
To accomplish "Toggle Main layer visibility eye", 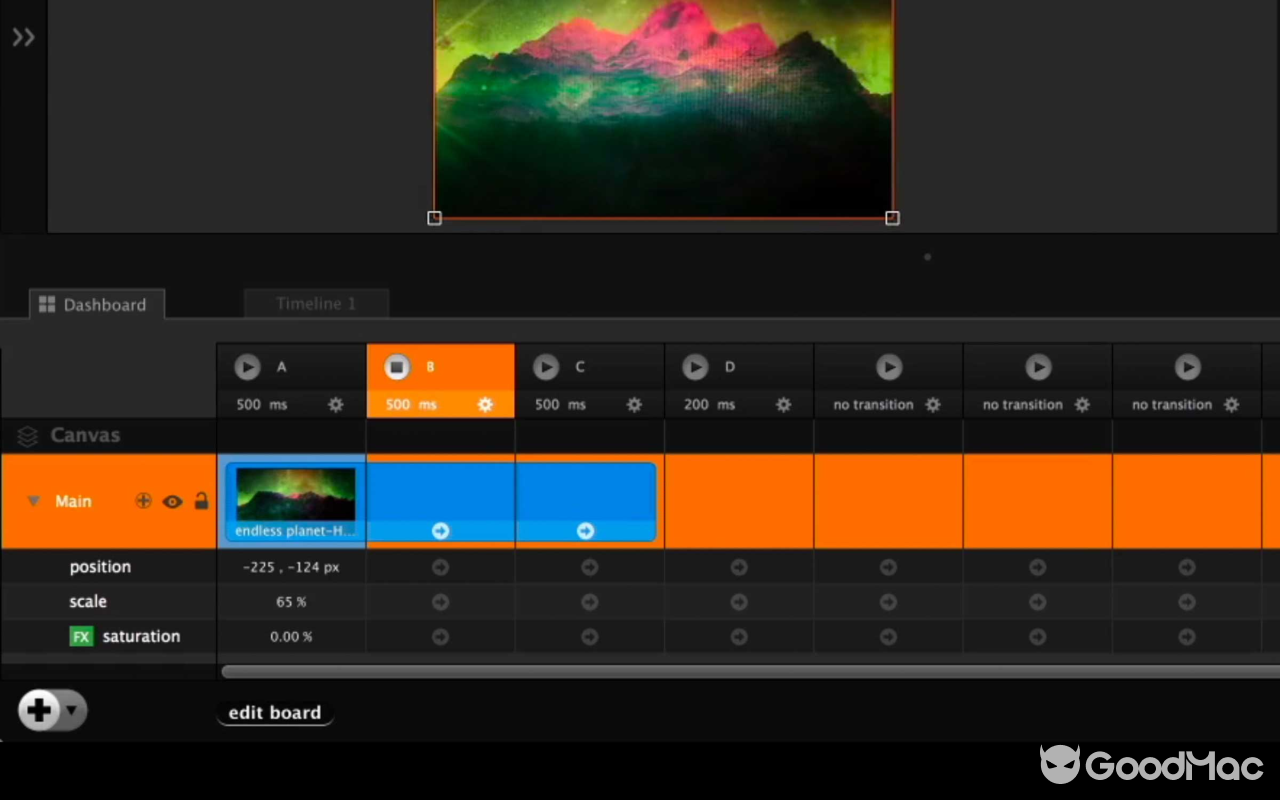I will (x=172, y=502).
